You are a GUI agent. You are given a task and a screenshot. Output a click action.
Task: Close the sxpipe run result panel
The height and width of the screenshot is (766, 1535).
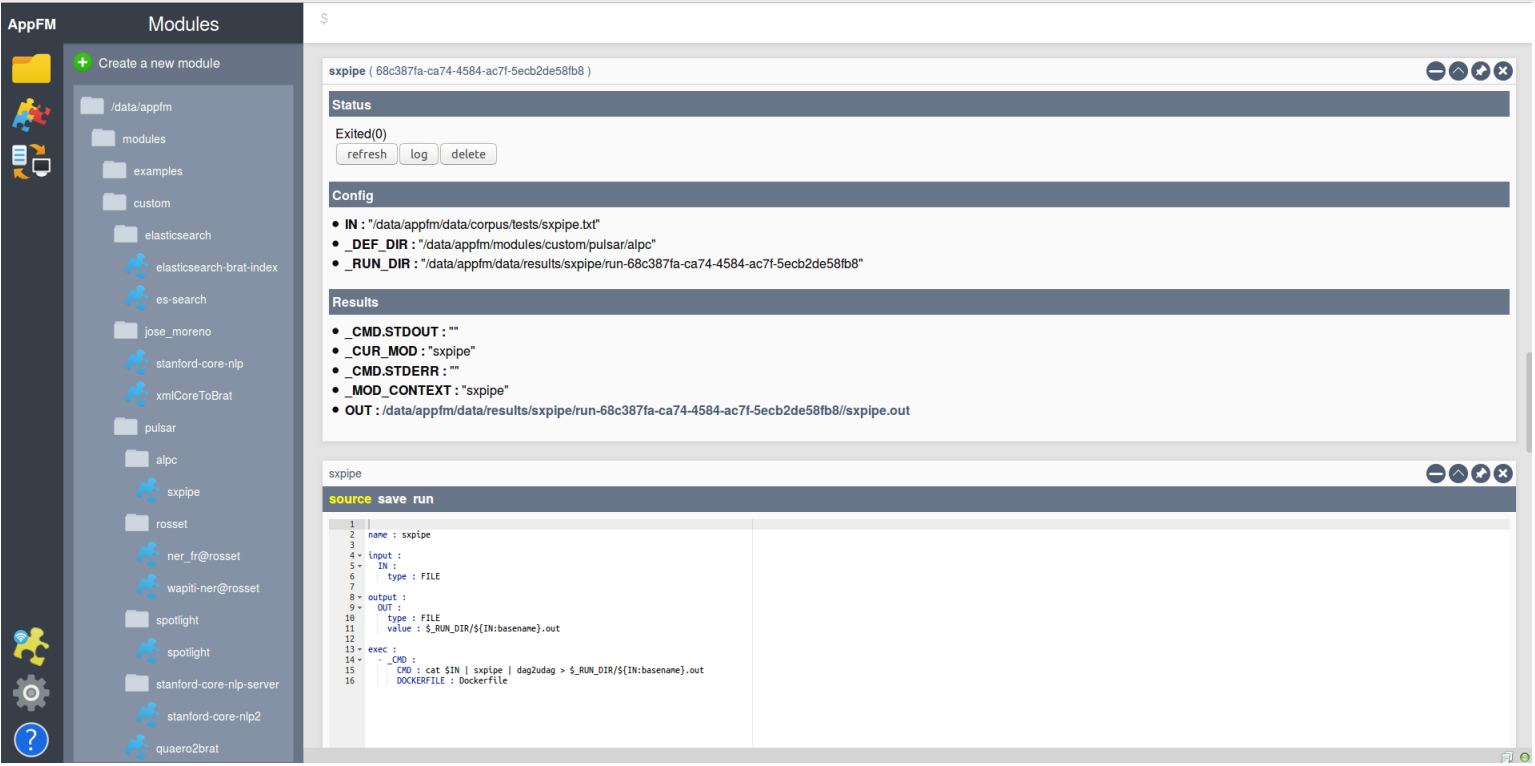click(x=1503, y=71)
